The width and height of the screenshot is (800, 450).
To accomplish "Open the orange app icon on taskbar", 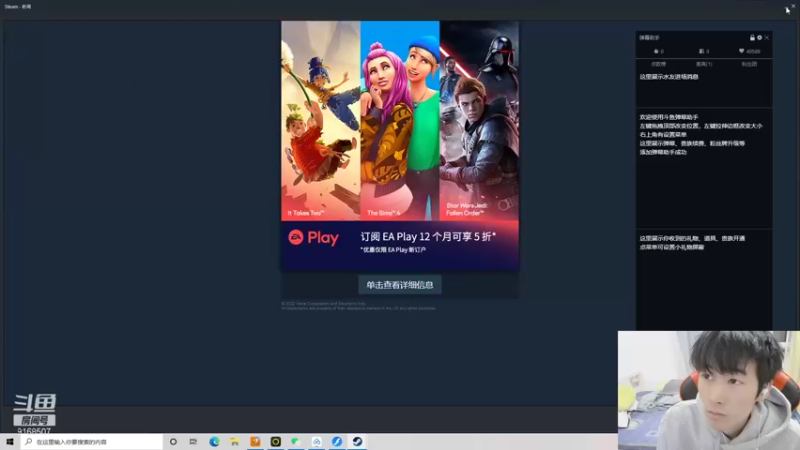I will (x=255, y=442).
